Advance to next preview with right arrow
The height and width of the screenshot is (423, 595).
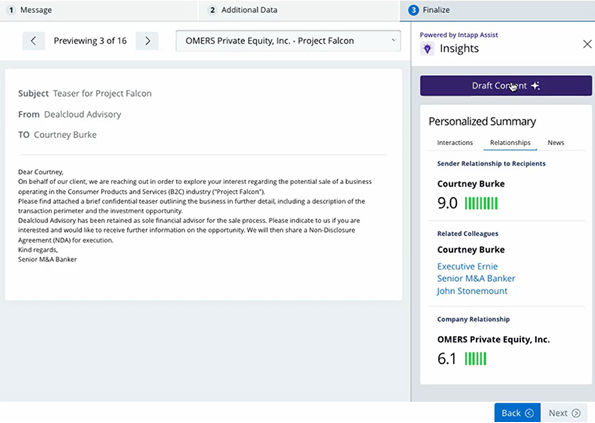coord(147,41)
